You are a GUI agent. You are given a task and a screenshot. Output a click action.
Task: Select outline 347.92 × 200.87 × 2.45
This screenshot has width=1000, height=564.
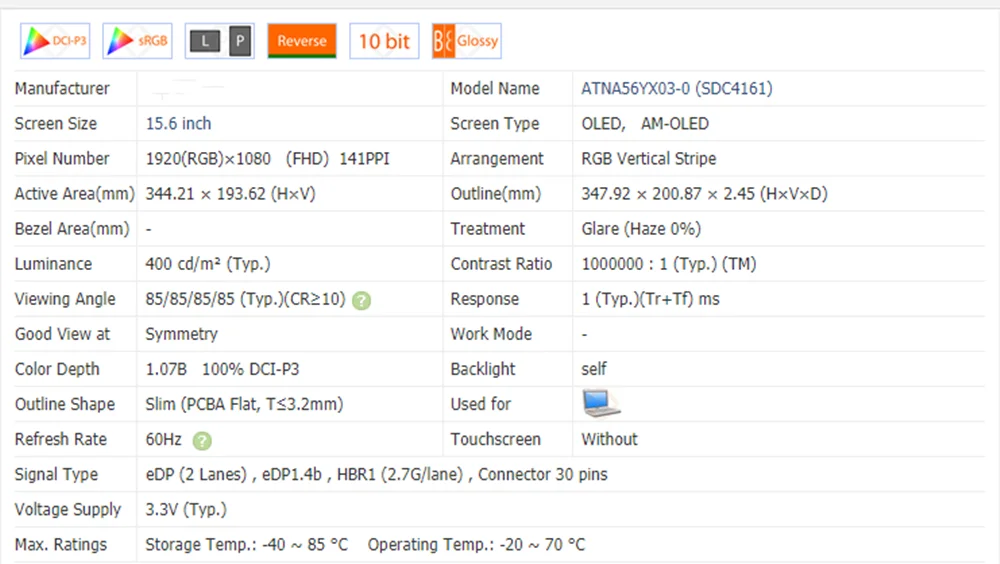point(704,194)
